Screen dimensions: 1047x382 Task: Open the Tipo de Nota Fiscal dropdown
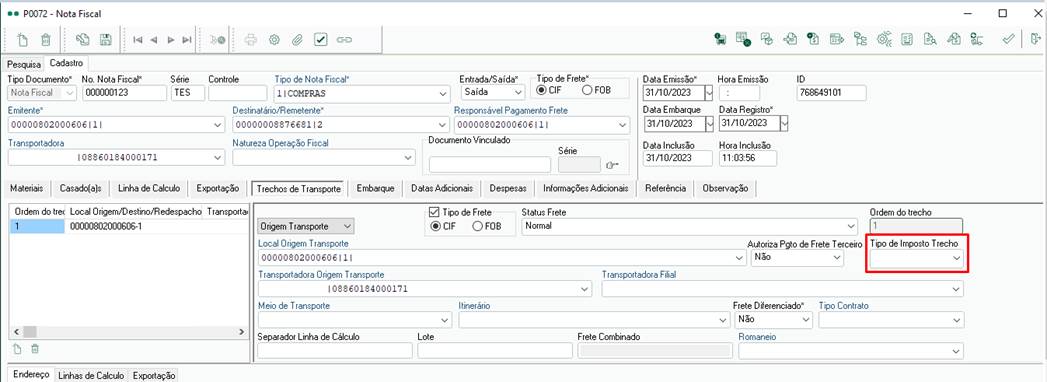[443, 93]
